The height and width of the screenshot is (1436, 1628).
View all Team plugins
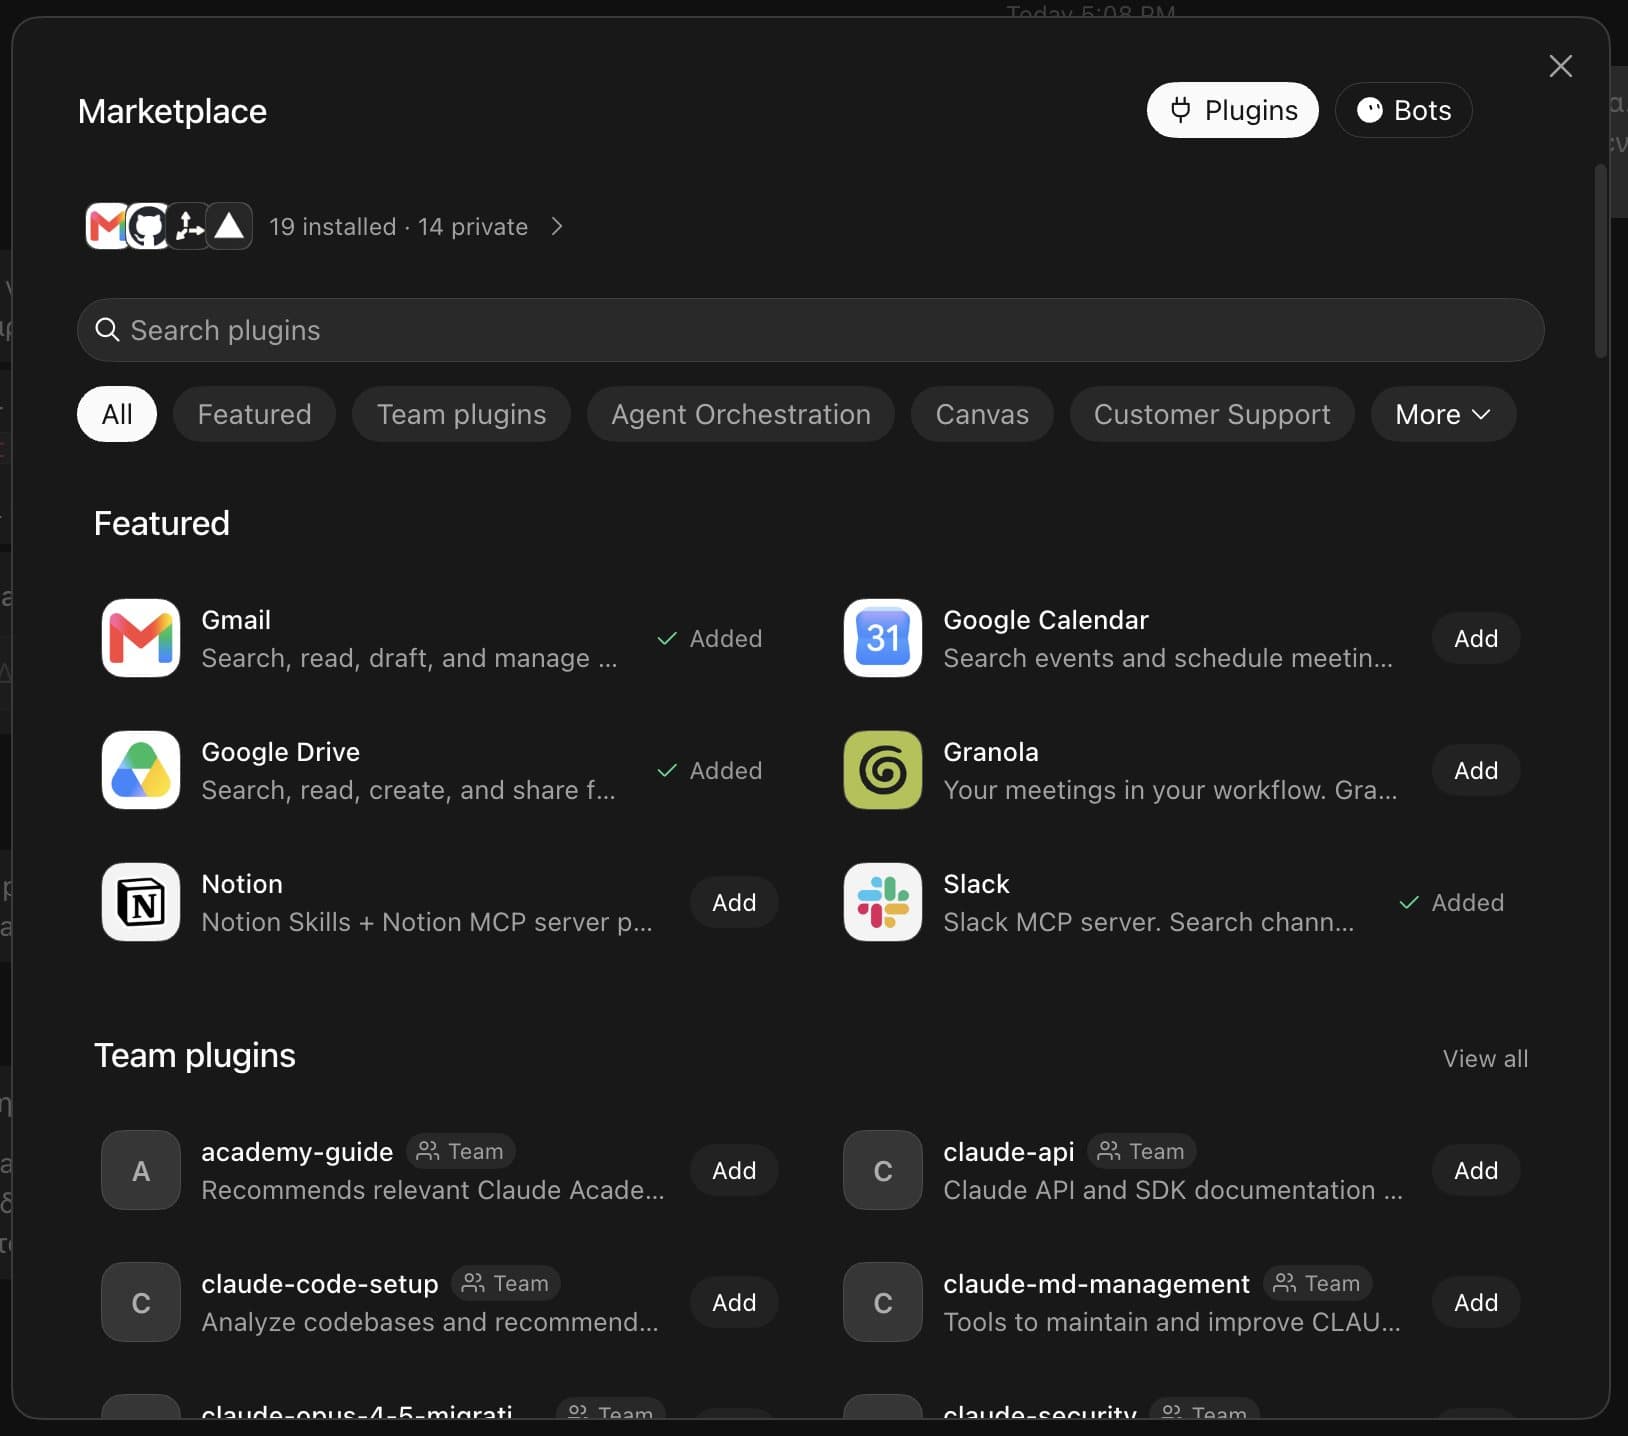(x=1485, y=1058)
